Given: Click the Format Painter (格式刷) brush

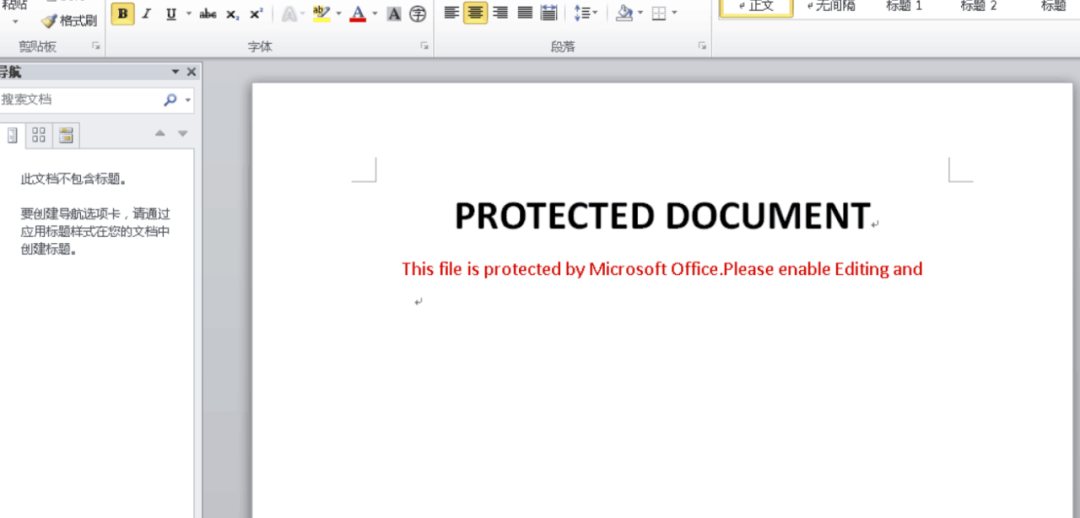Looking at the screenshot, I should (x=69, y=20).
